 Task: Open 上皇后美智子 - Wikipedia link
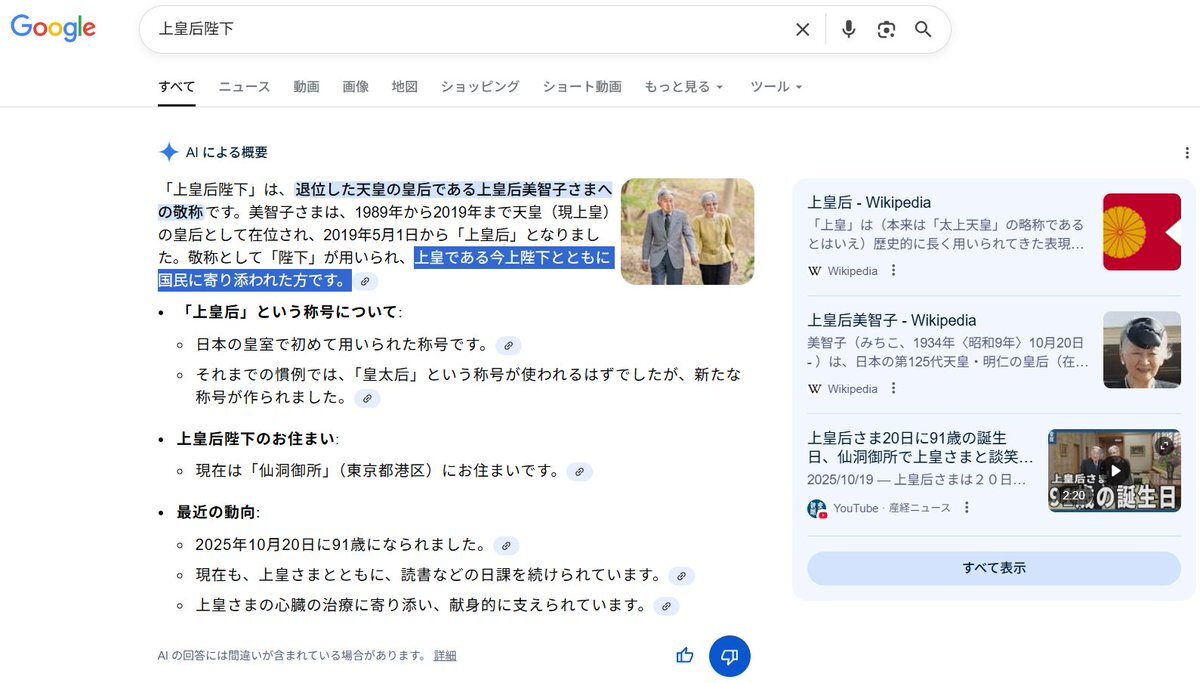pyautogui.click(x=891, y=321)
